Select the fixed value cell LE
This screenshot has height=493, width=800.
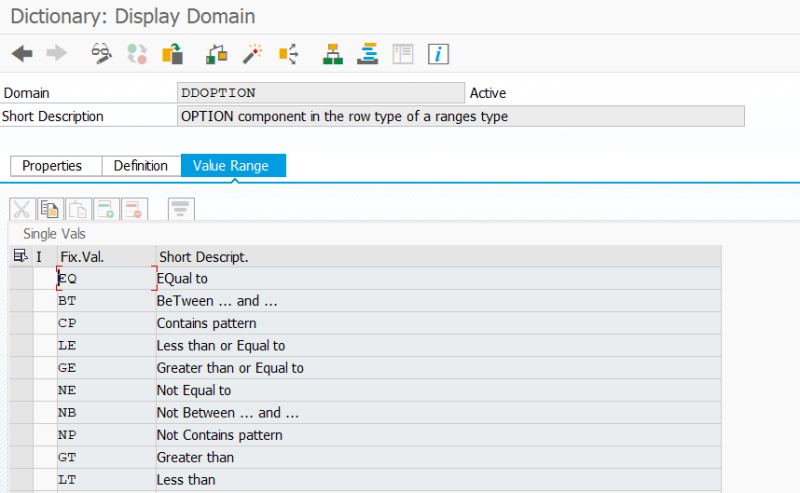pyautogui.click(x=107, y=346)
